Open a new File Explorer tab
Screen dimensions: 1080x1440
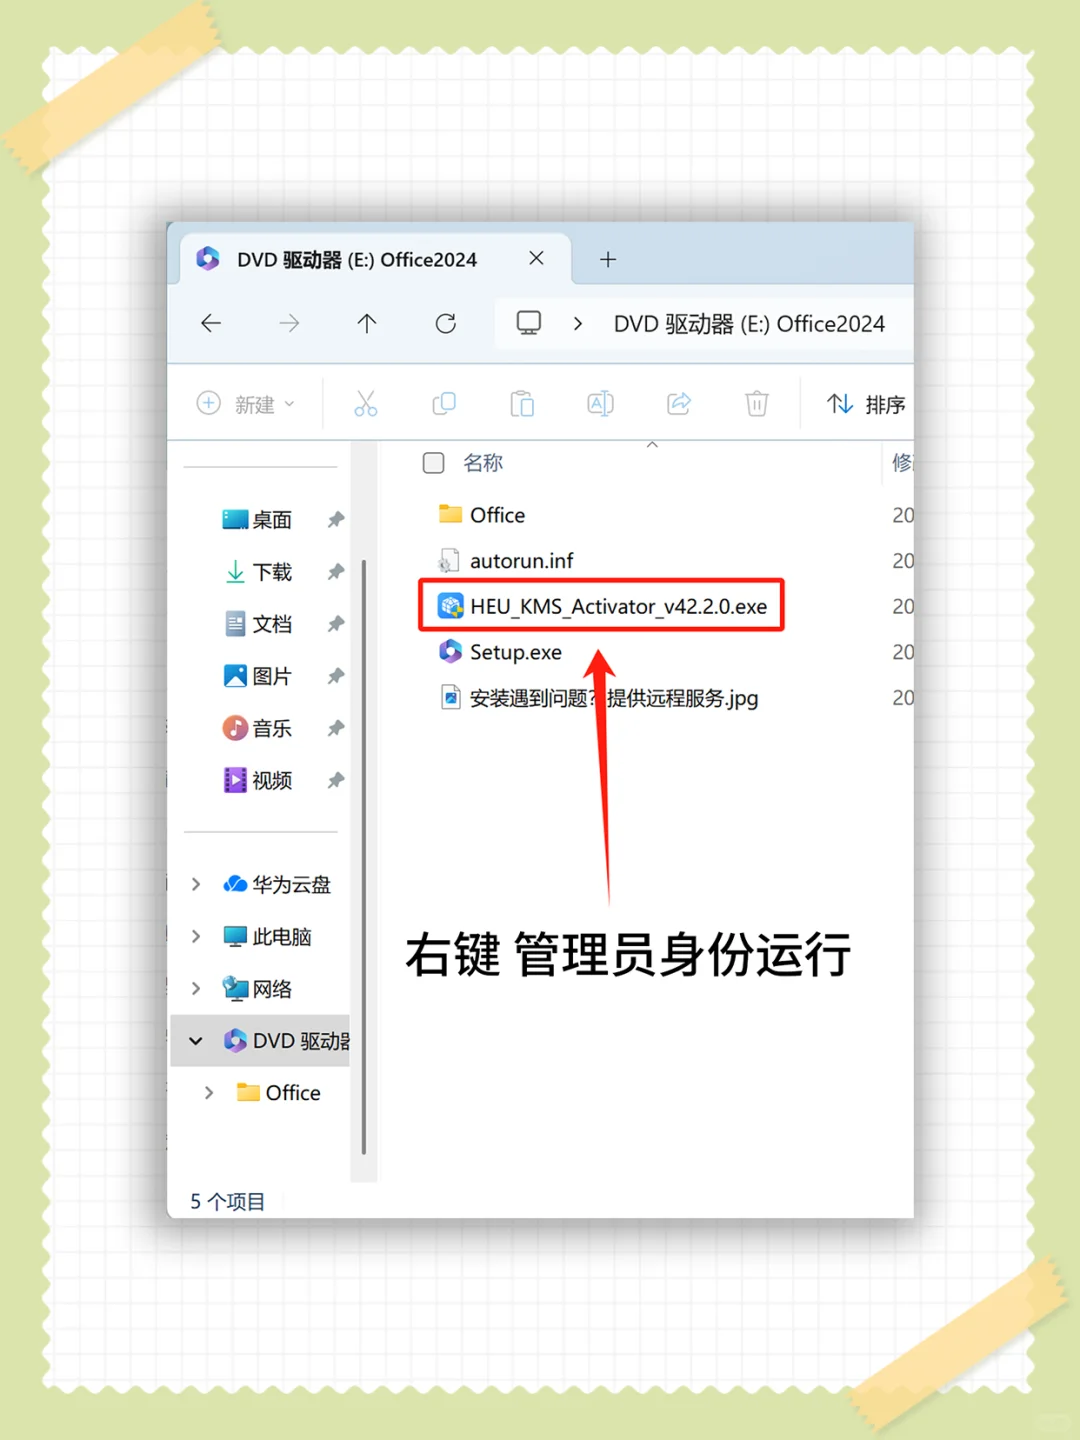(607, 259)
